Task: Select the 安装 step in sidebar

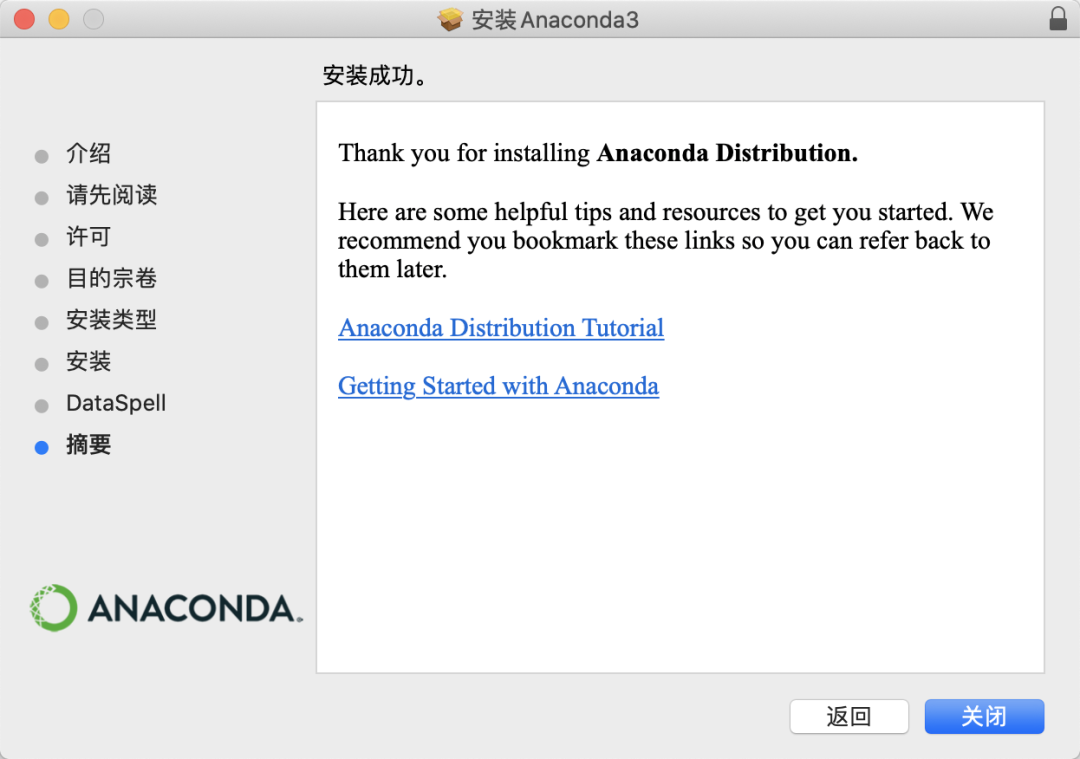Action: pyautogui.click(x=88, y=361)
